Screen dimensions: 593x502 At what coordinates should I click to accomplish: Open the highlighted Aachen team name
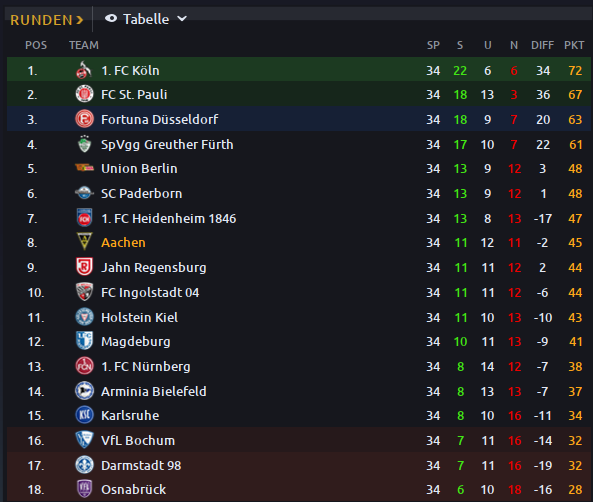123,242
